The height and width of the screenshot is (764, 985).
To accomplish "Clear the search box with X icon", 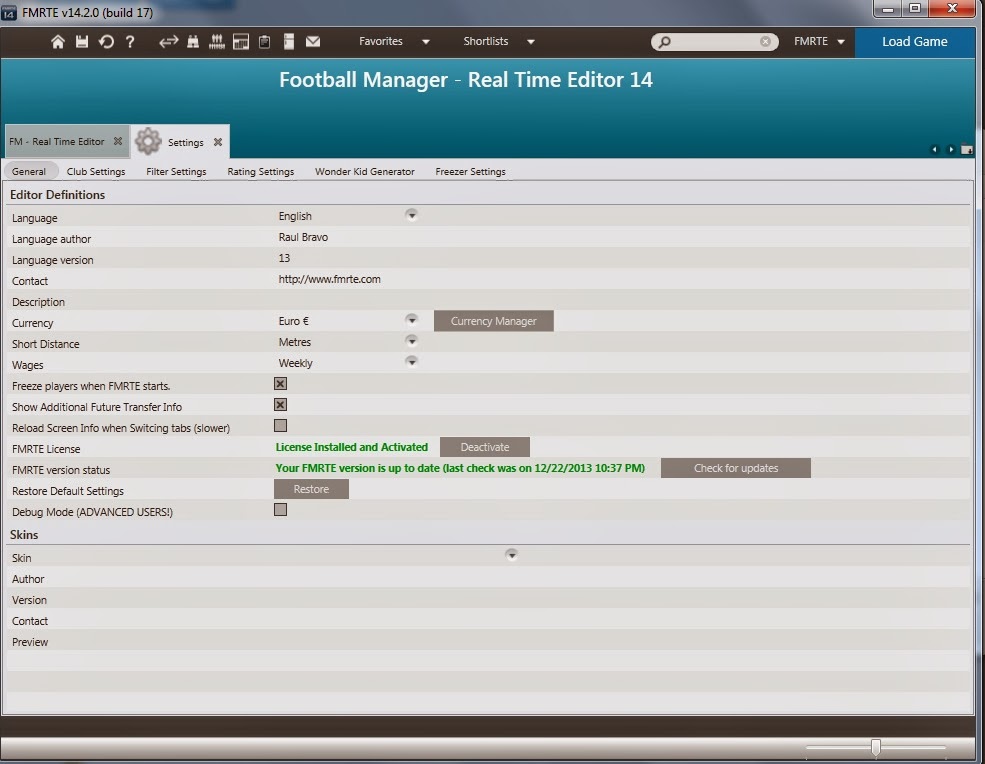I will [765, 41].
